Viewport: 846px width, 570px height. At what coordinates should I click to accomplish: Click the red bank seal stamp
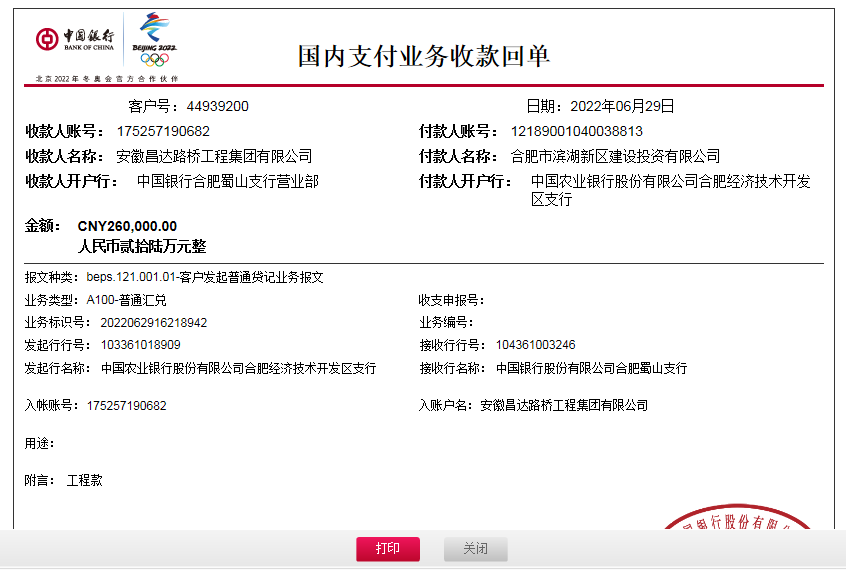click(x=736, y=520)
